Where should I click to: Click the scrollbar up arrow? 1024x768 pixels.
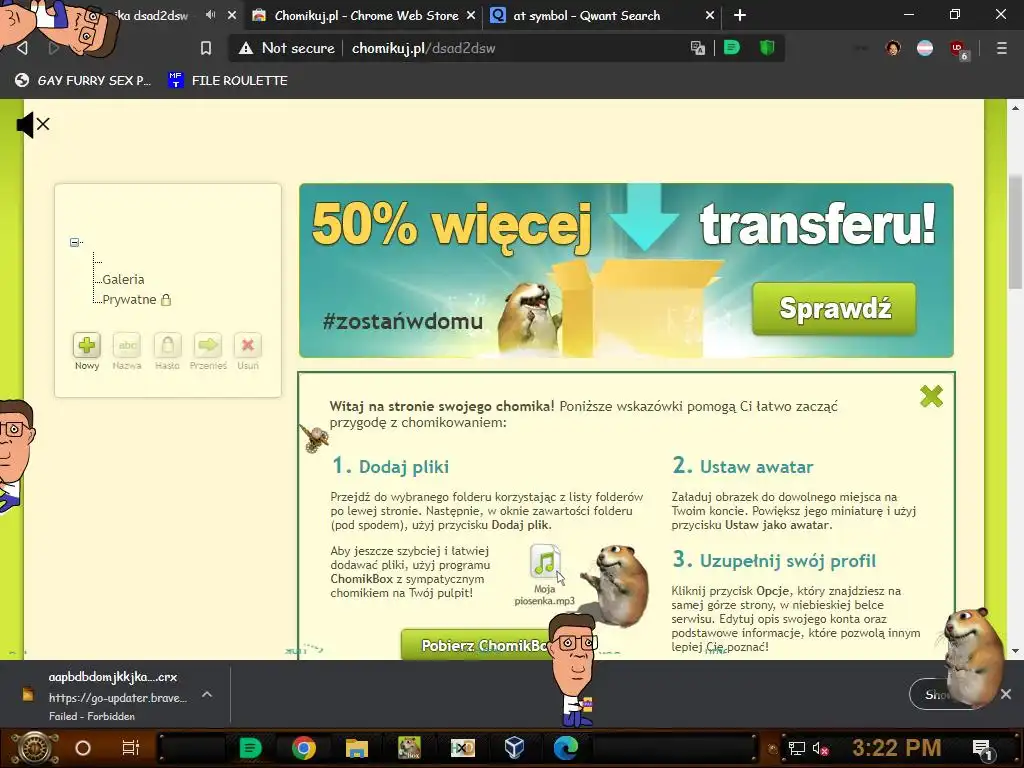click(1015, 108)
